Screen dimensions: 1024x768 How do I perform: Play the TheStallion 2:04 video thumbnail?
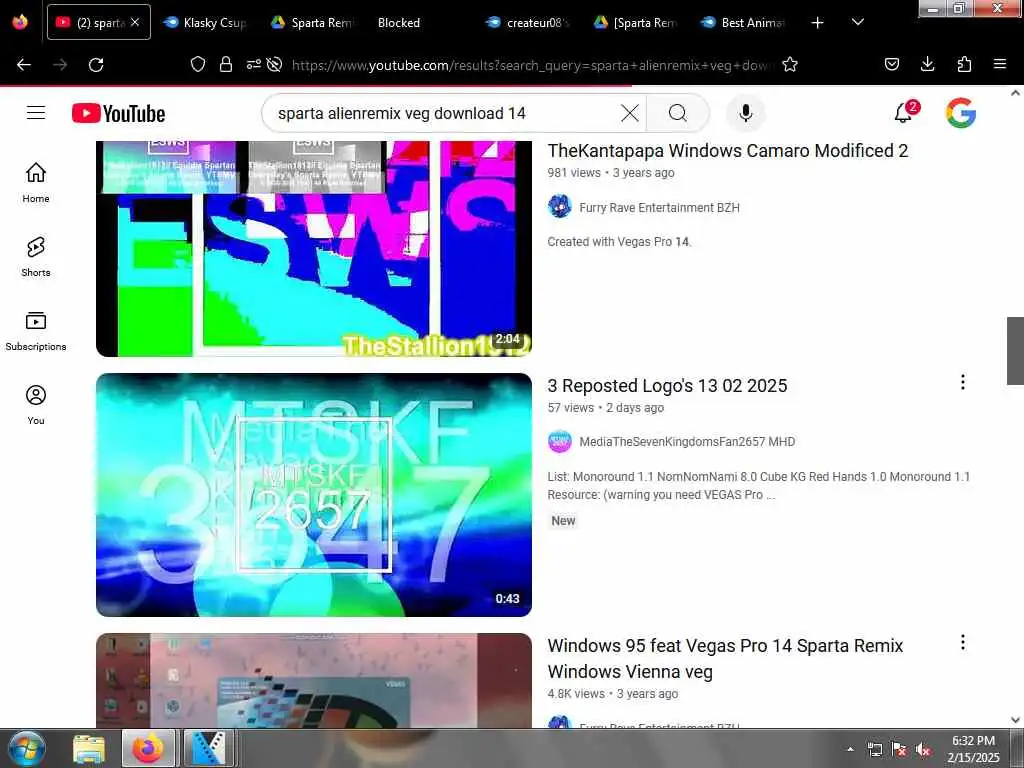(x=313, y=249)
